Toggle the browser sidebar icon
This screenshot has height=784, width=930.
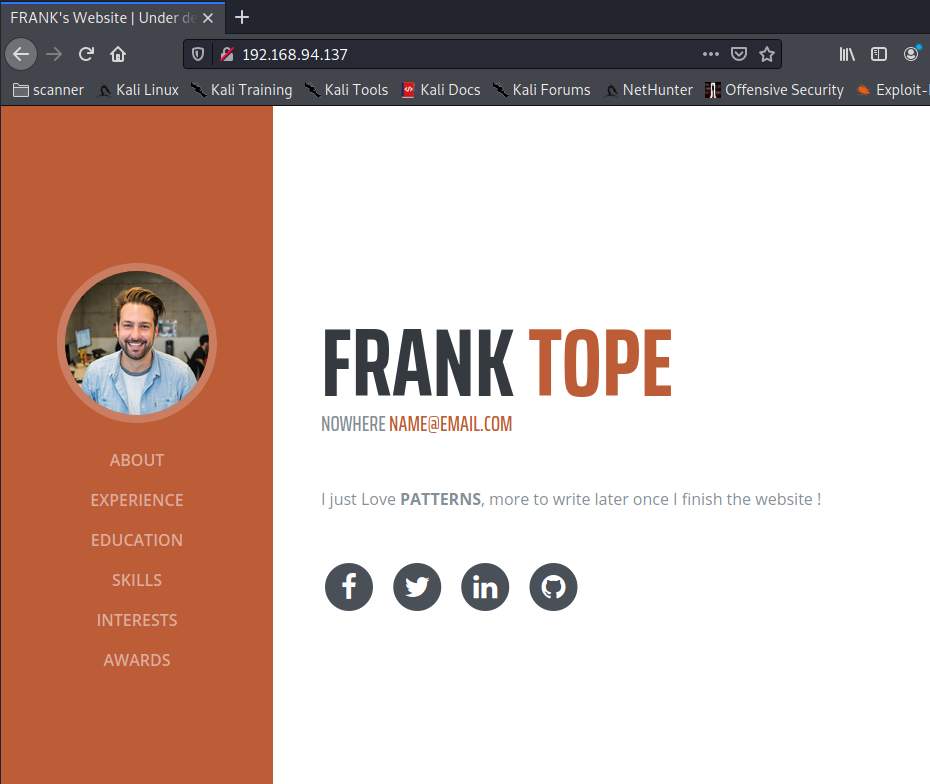(x=878, y=55)
